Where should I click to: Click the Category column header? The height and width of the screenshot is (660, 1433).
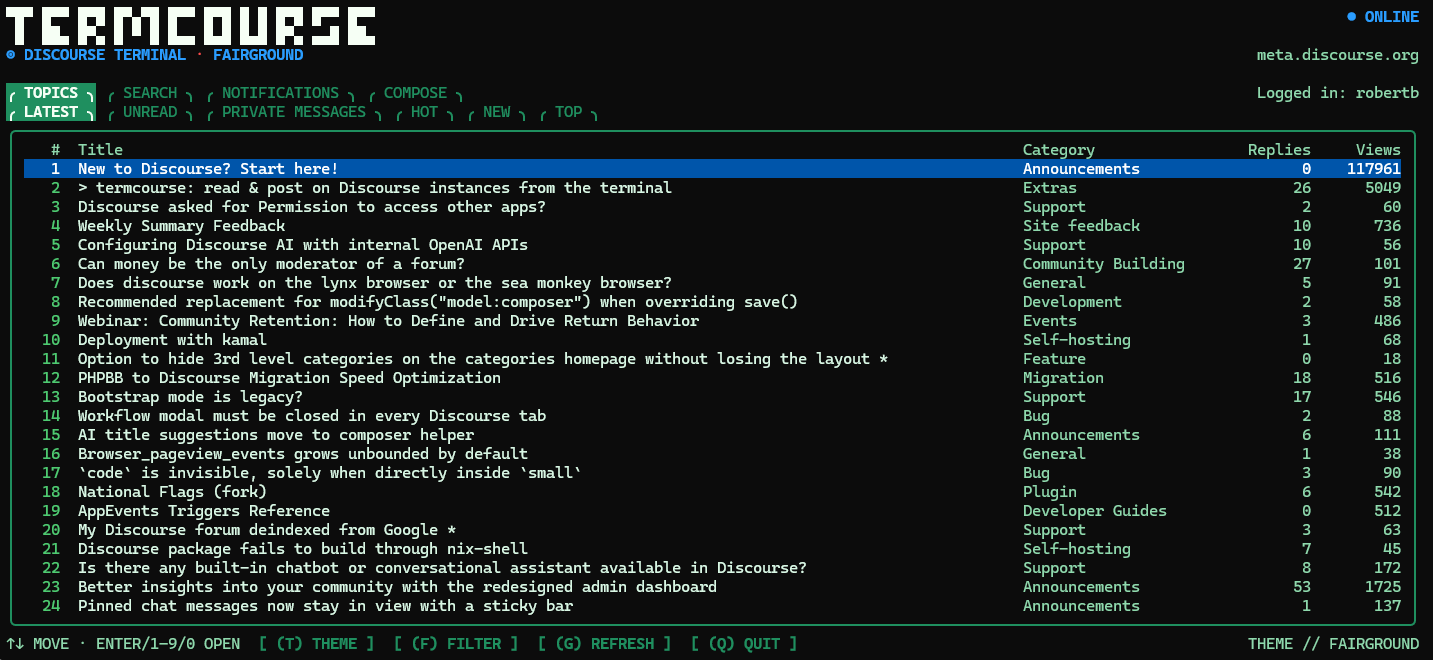(x=1059, y=150)
